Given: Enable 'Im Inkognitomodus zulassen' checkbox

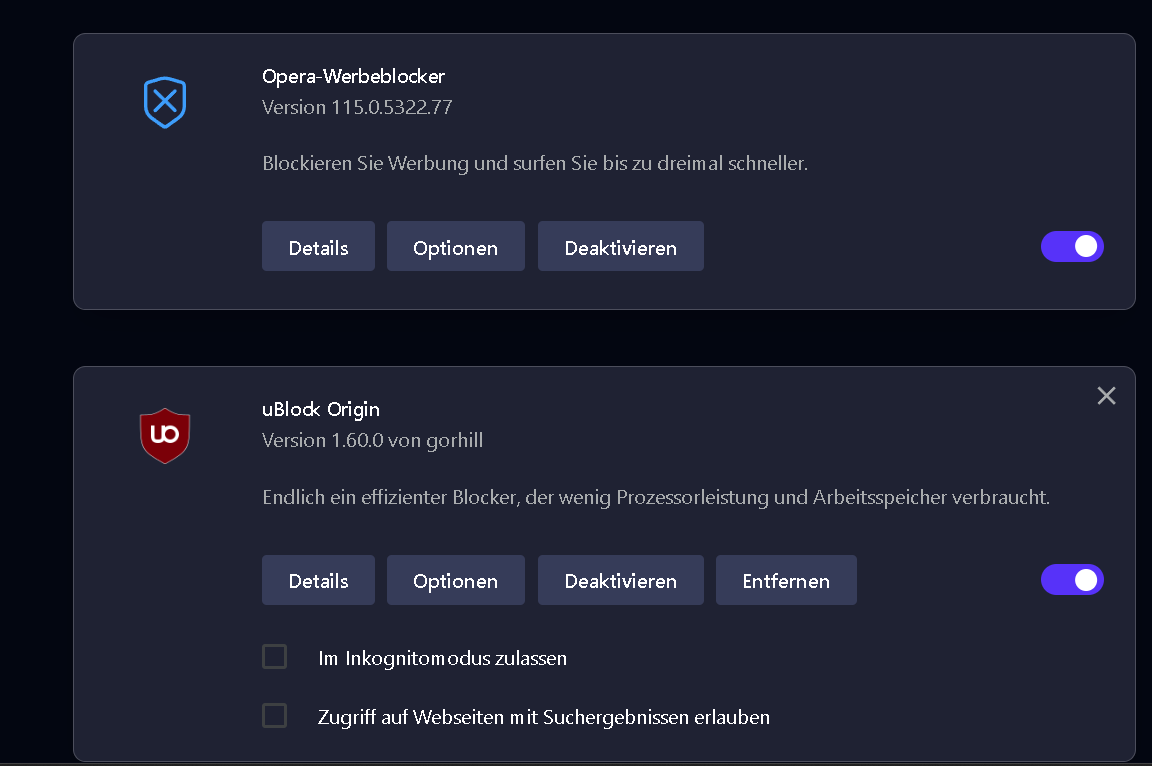Looking at the screenshot, I should [274, 657].
